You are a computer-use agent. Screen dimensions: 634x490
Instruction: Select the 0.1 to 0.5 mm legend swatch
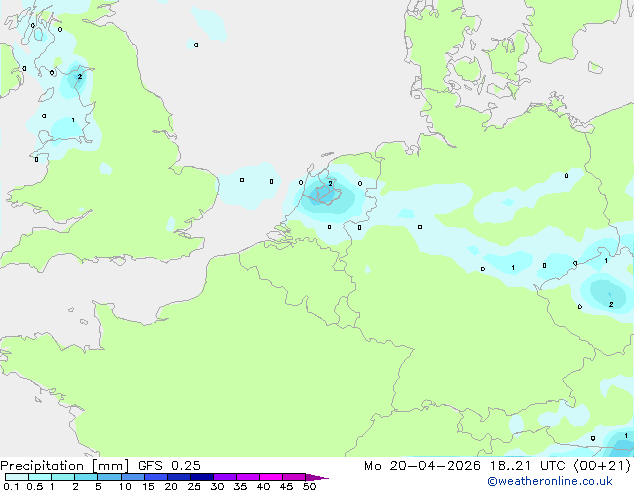(x=17, y=477)
